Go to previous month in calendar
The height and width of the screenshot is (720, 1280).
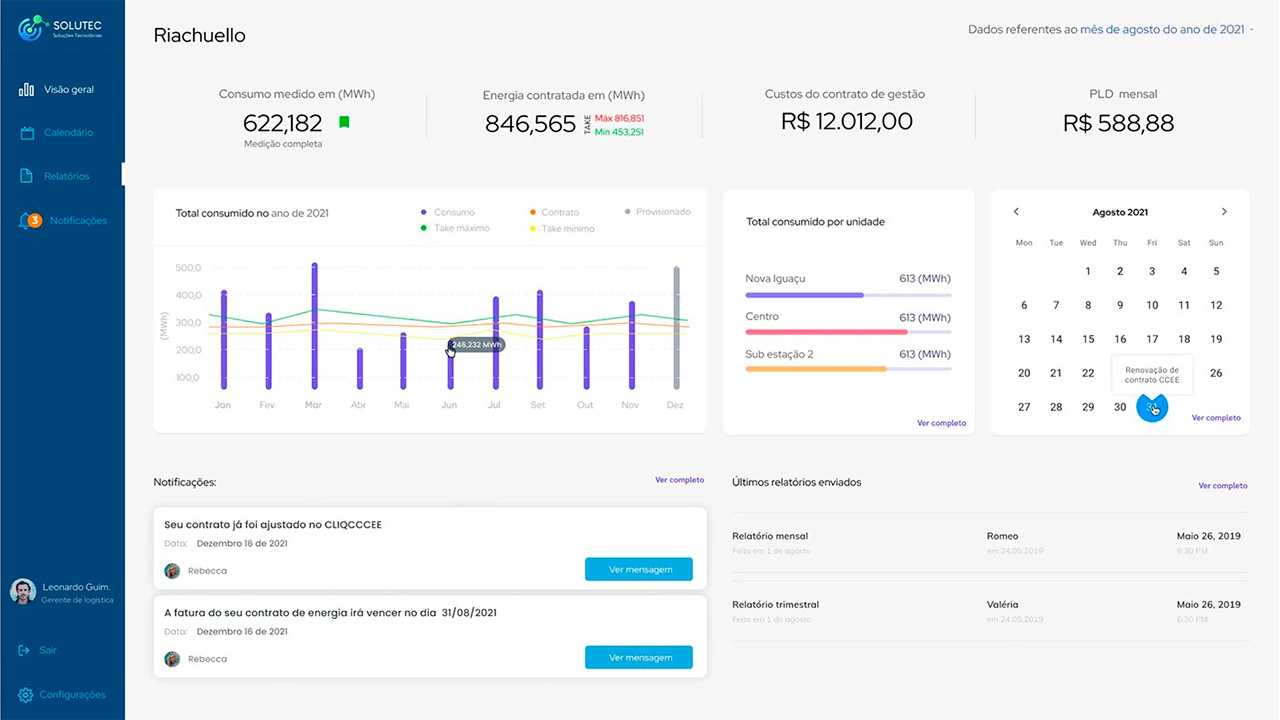click(x=1016, y=212)
